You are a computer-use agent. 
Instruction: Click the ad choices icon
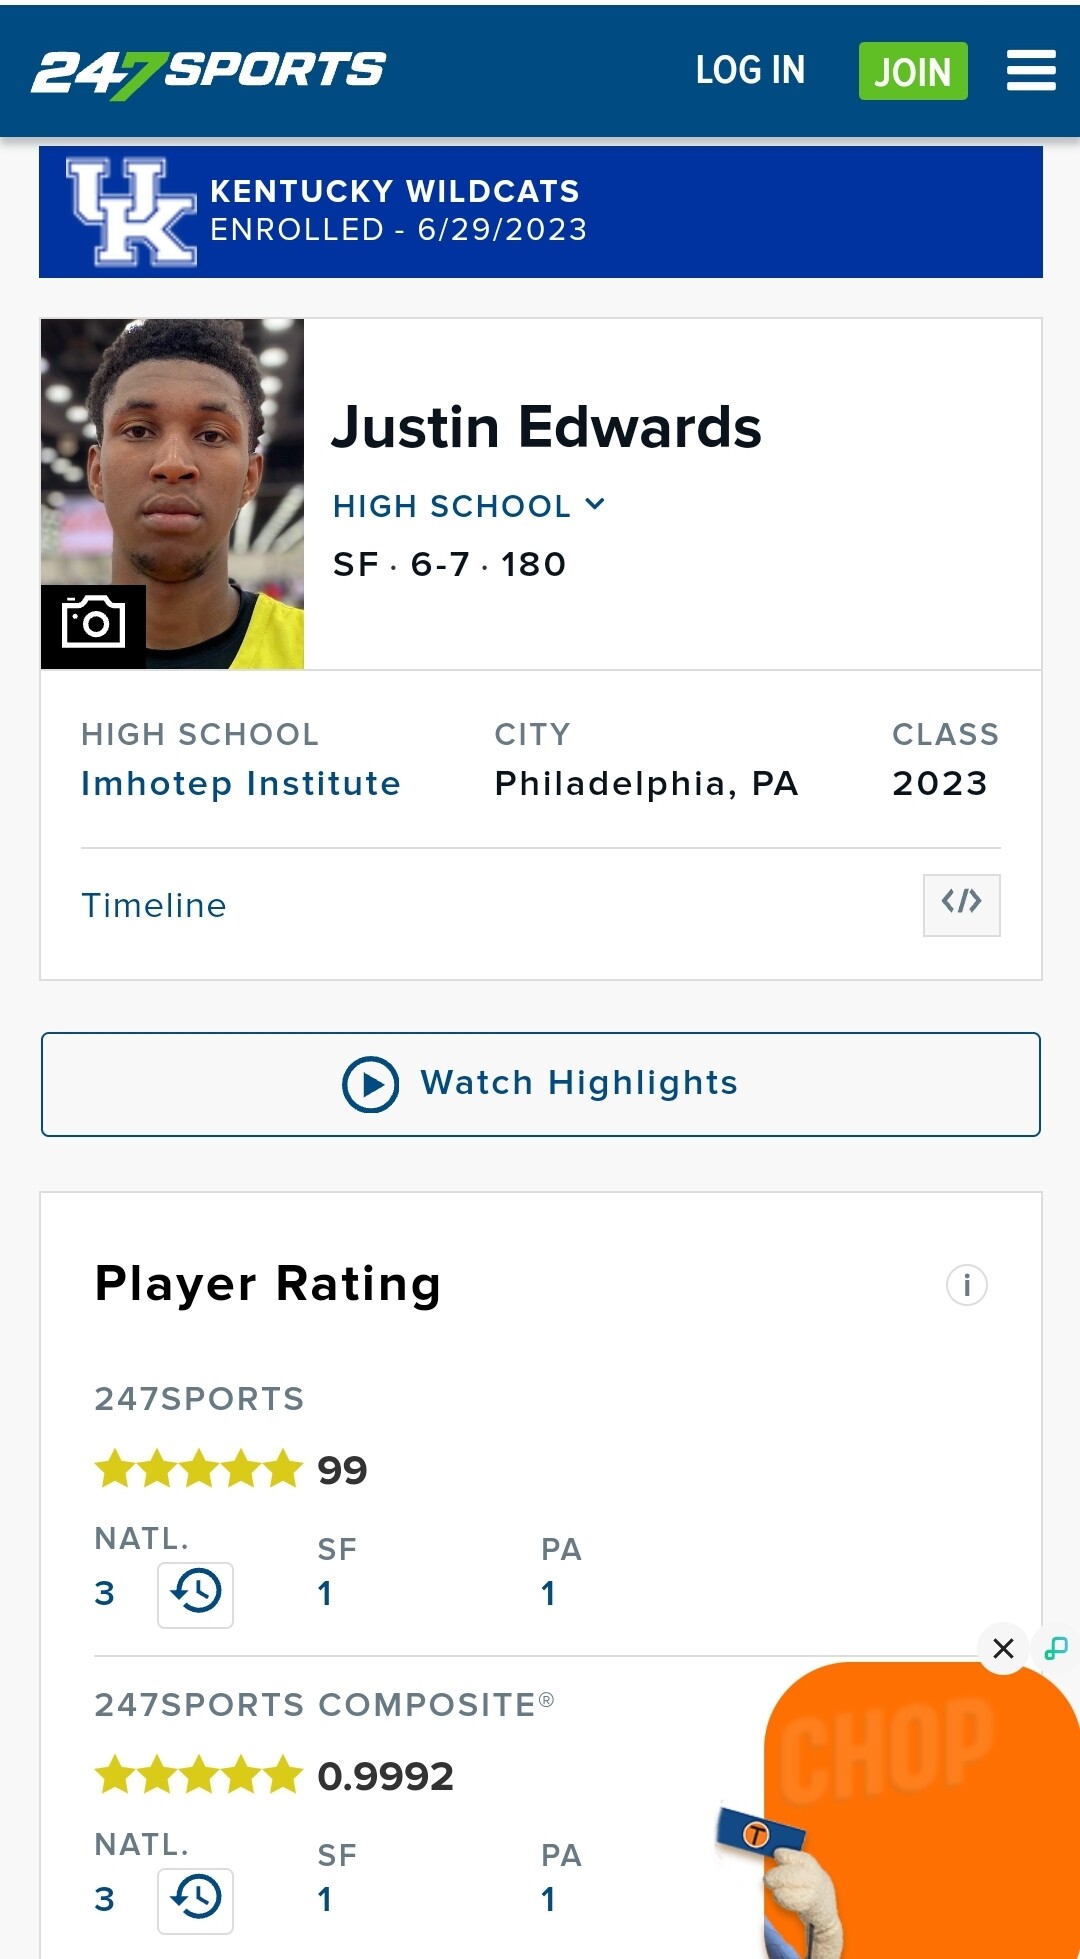(1056, 1648)
